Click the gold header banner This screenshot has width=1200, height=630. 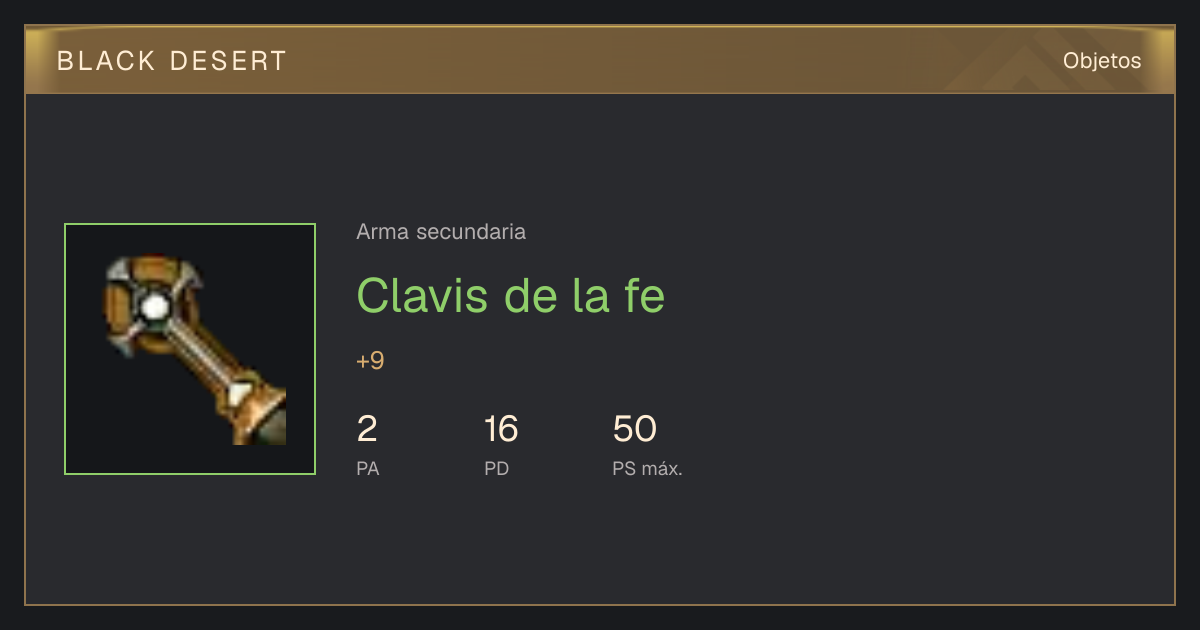(x=600, y=60)
